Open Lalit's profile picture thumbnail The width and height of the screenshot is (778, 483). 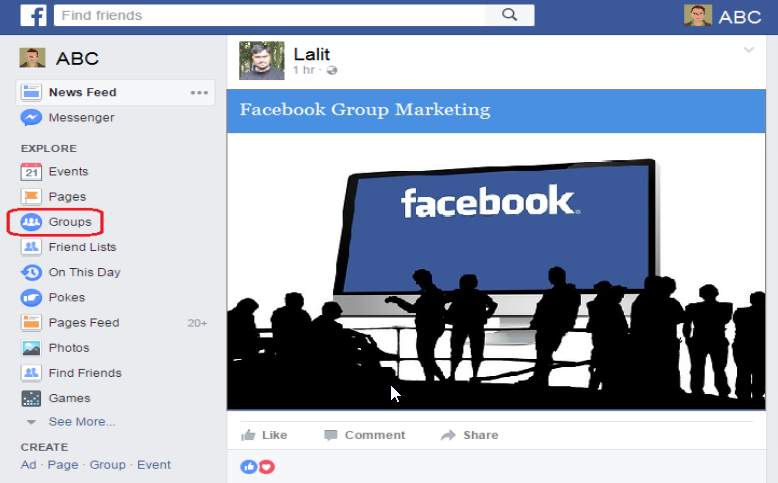(261, 60)
